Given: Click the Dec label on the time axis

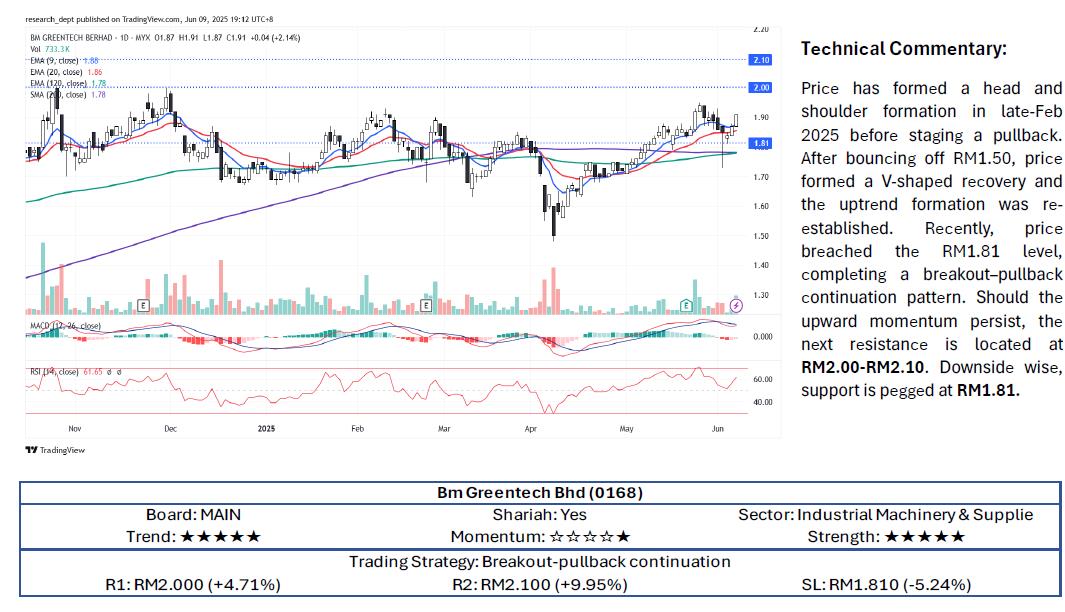Looking at the screenshot, I should pyautogui.click(x=170, y=429).
